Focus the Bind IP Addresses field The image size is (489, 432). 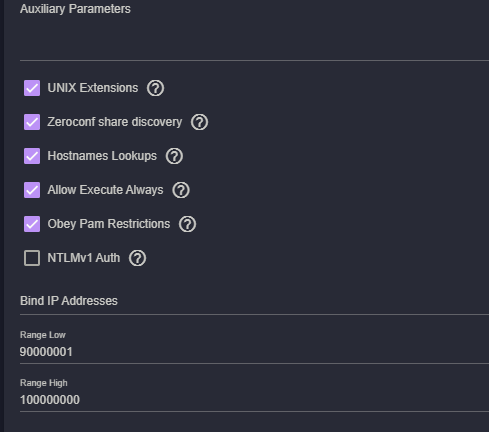(x=254, y=301)
